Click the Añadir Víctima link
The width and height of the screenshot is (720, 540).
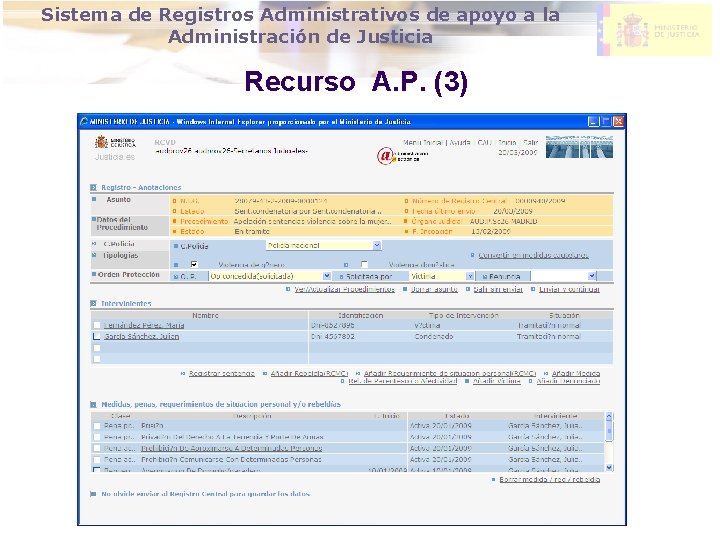[497, 381]
